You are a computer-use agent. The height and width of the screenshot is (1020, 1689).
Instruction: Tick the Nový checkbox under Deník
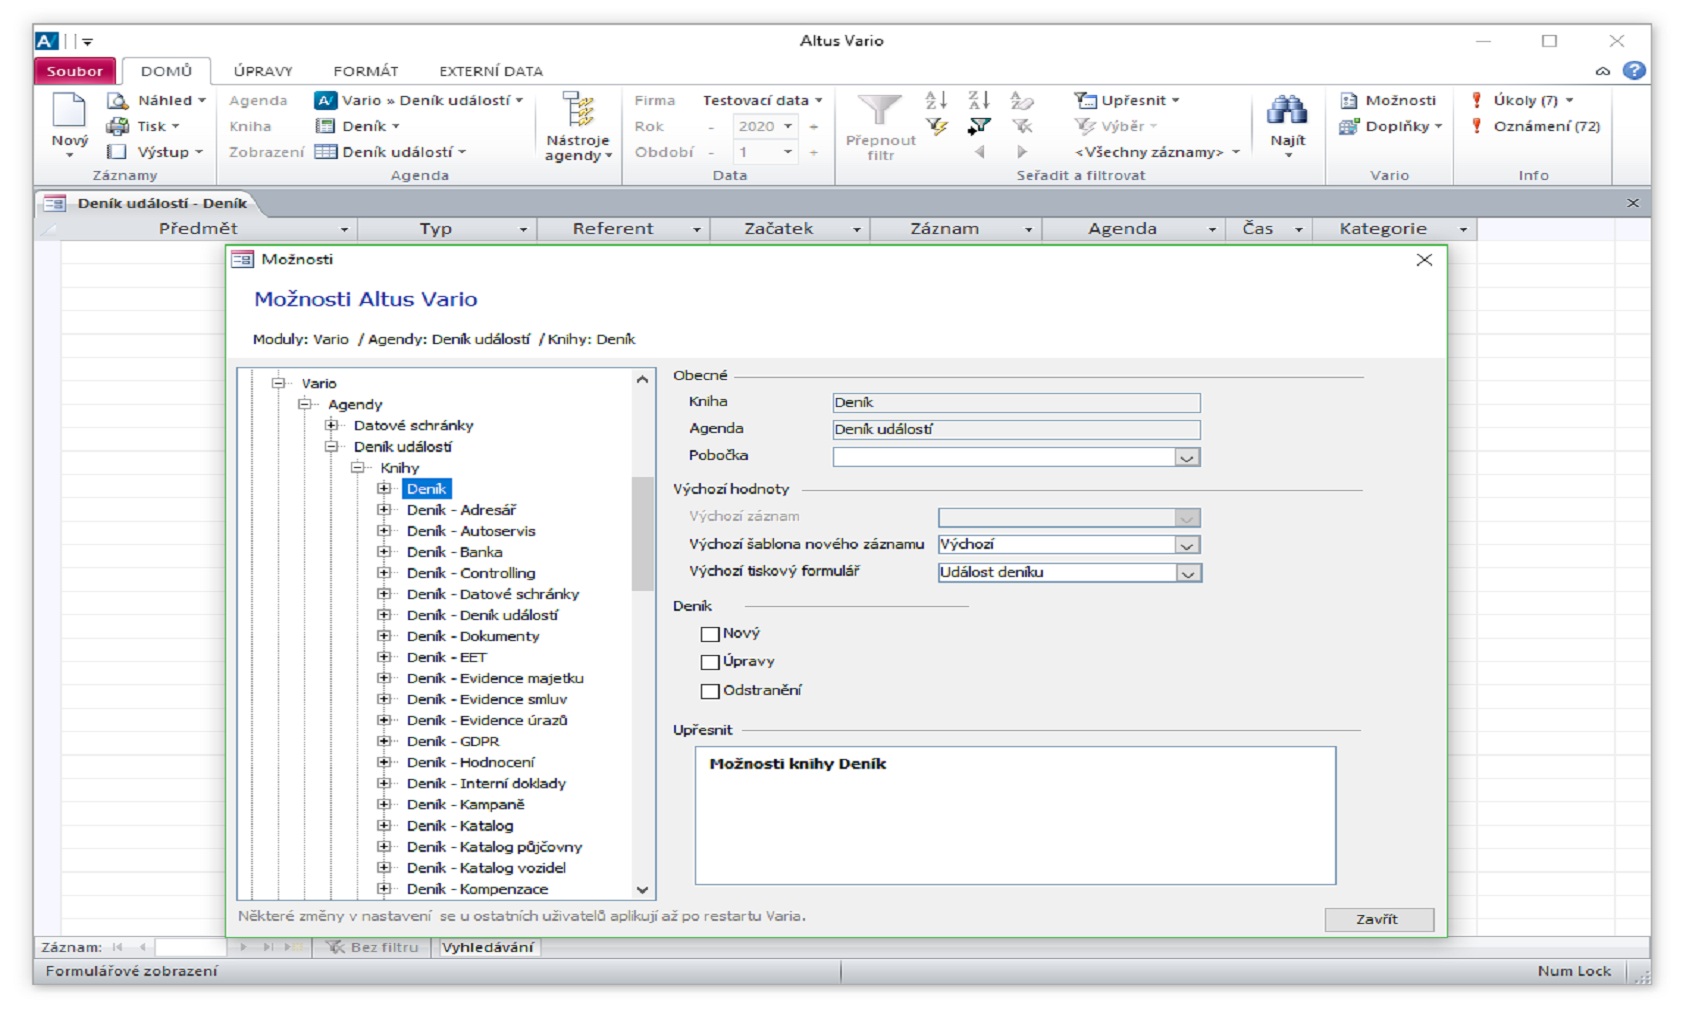pyautogui.click(x=710, y=634)
